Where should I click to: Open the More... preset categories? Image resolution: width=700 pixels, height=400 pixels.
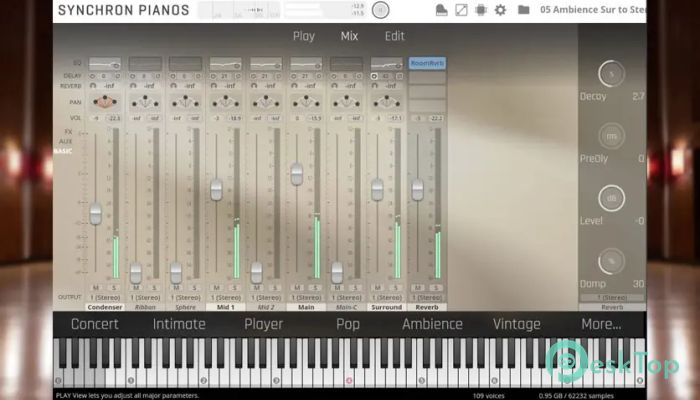pyautogui.click(x=601, y=324)
